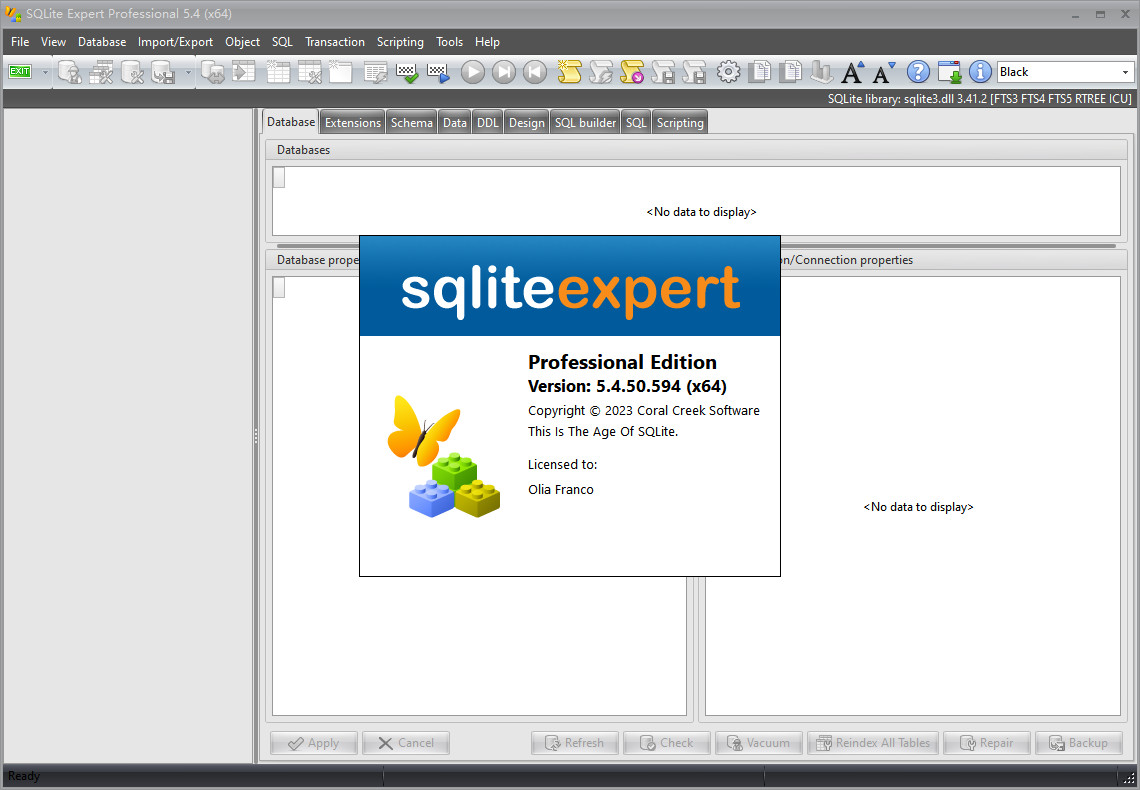Open the Help menu
Image resolution: width=1140 pixels, height=790 pixels.
(x=487, y=42)
